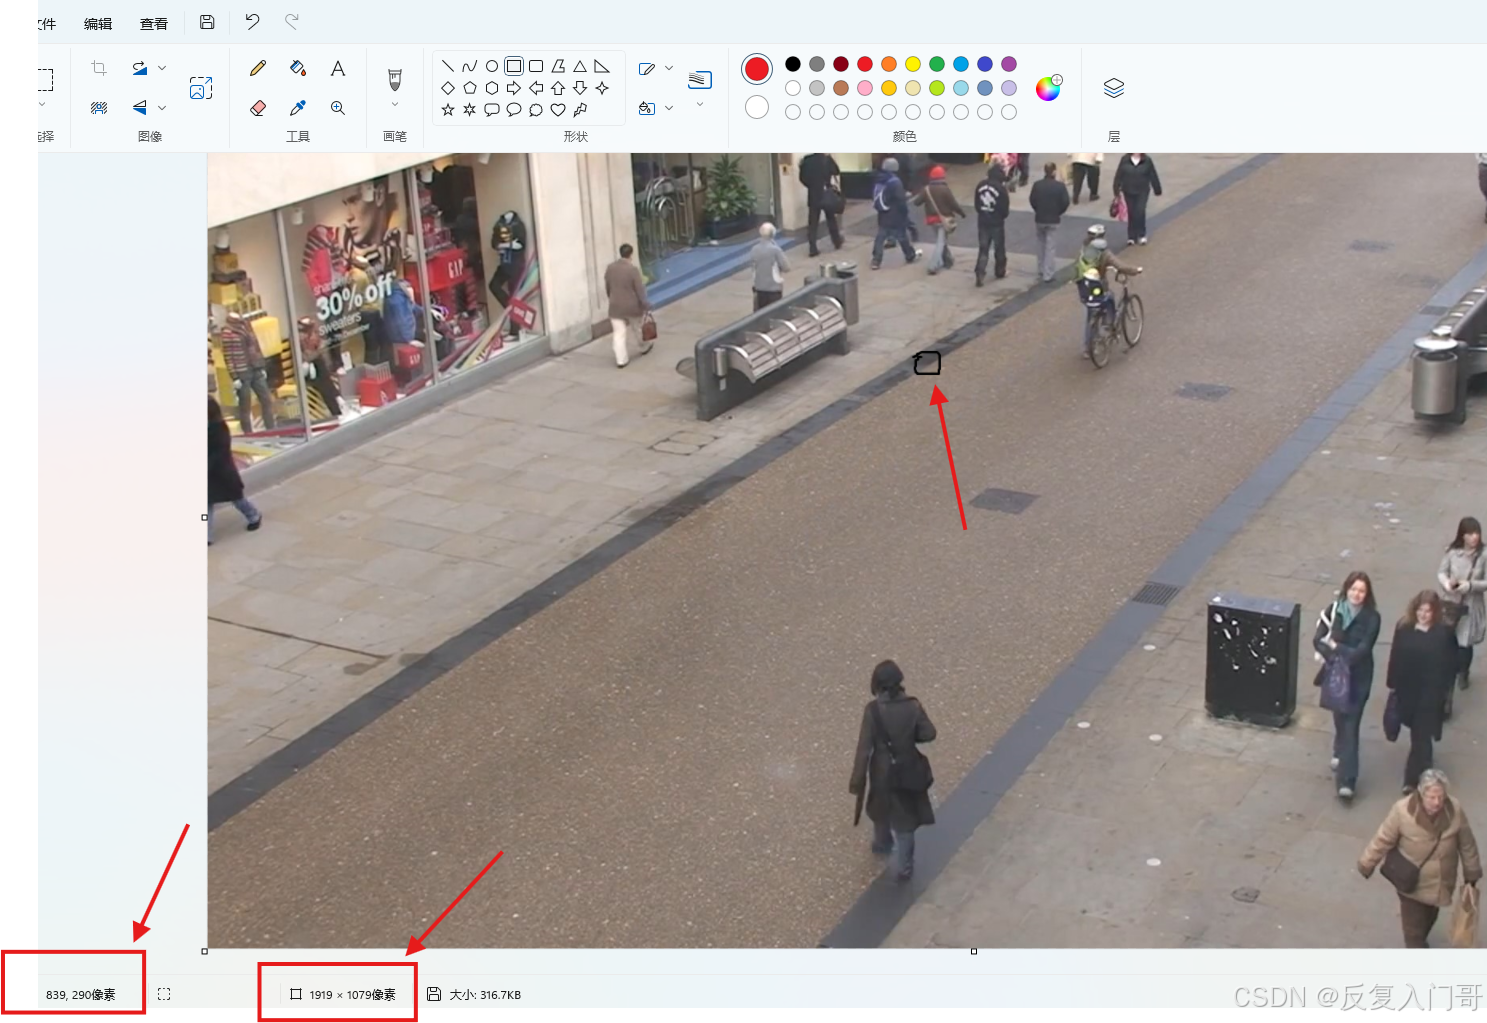This screenshot has height=1023, width=1487.
Task: Click the 大小: 316.7KB status text
Action: pyautogui.click(x=485, y=995)
